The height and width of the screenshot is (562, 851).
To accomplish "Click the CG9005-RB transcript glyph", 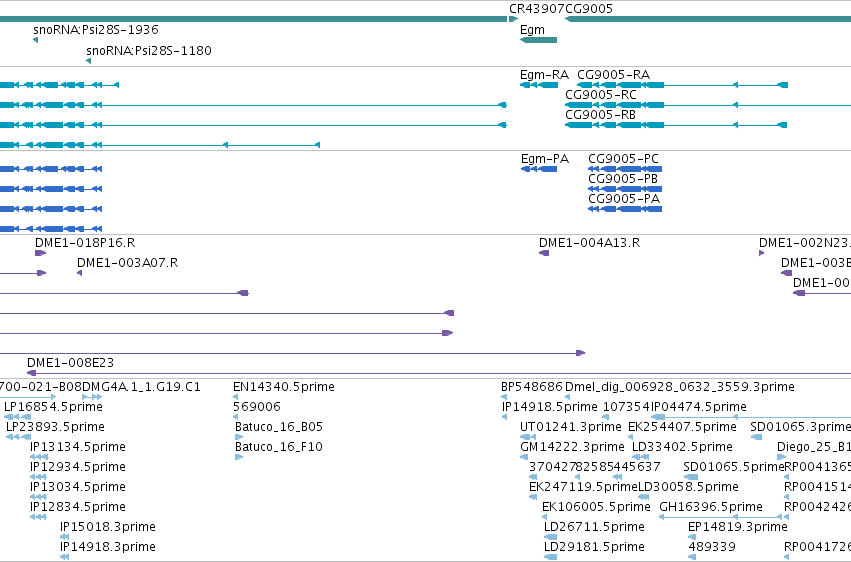I will (x=676, y=125).
